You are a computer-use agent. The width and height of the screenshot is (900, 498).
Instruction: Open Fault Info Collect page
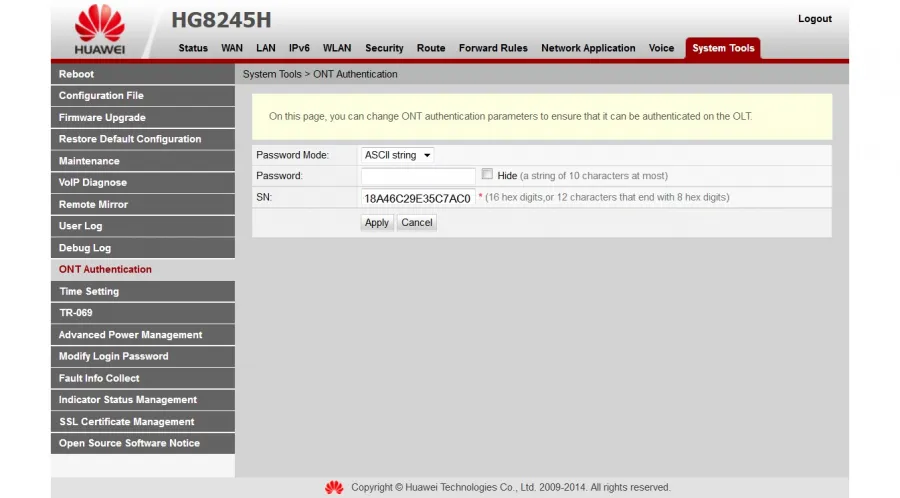pyautogui.click(x=143, y=378)
